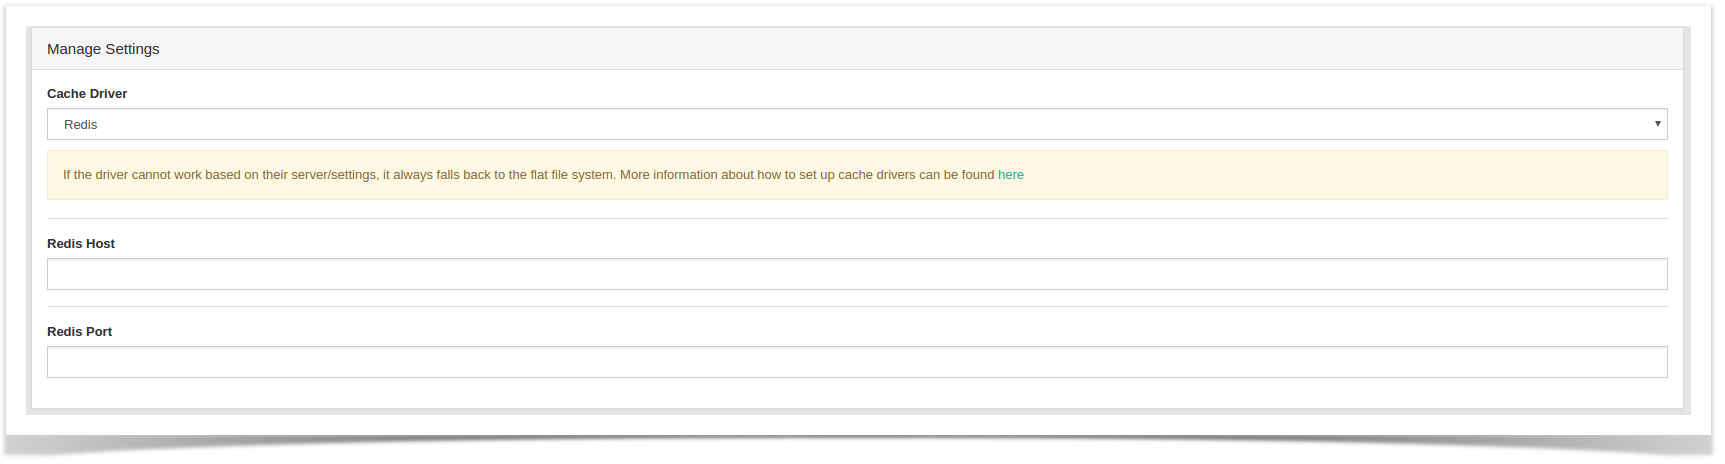Follow the "here" cache drivers link
Image resolution: width=1725 pixels, height=464 pixels.
coord(1011,175)
